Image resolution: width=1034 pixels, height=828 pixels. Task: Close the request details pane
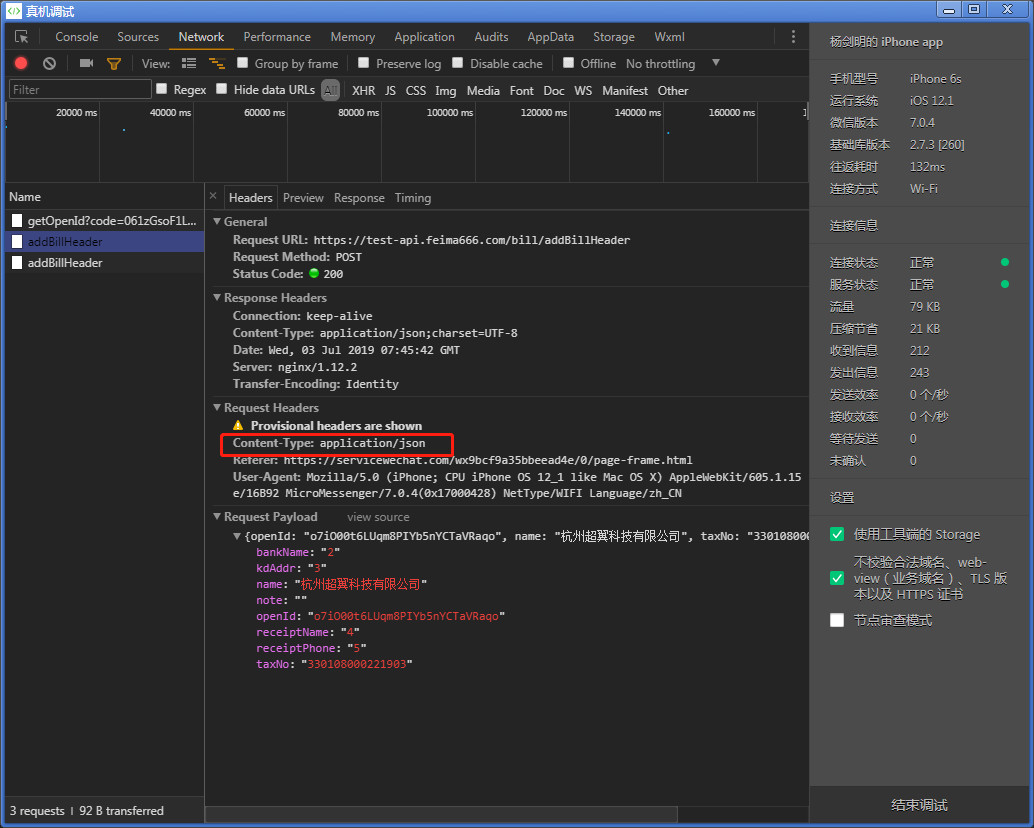(213, 196)
